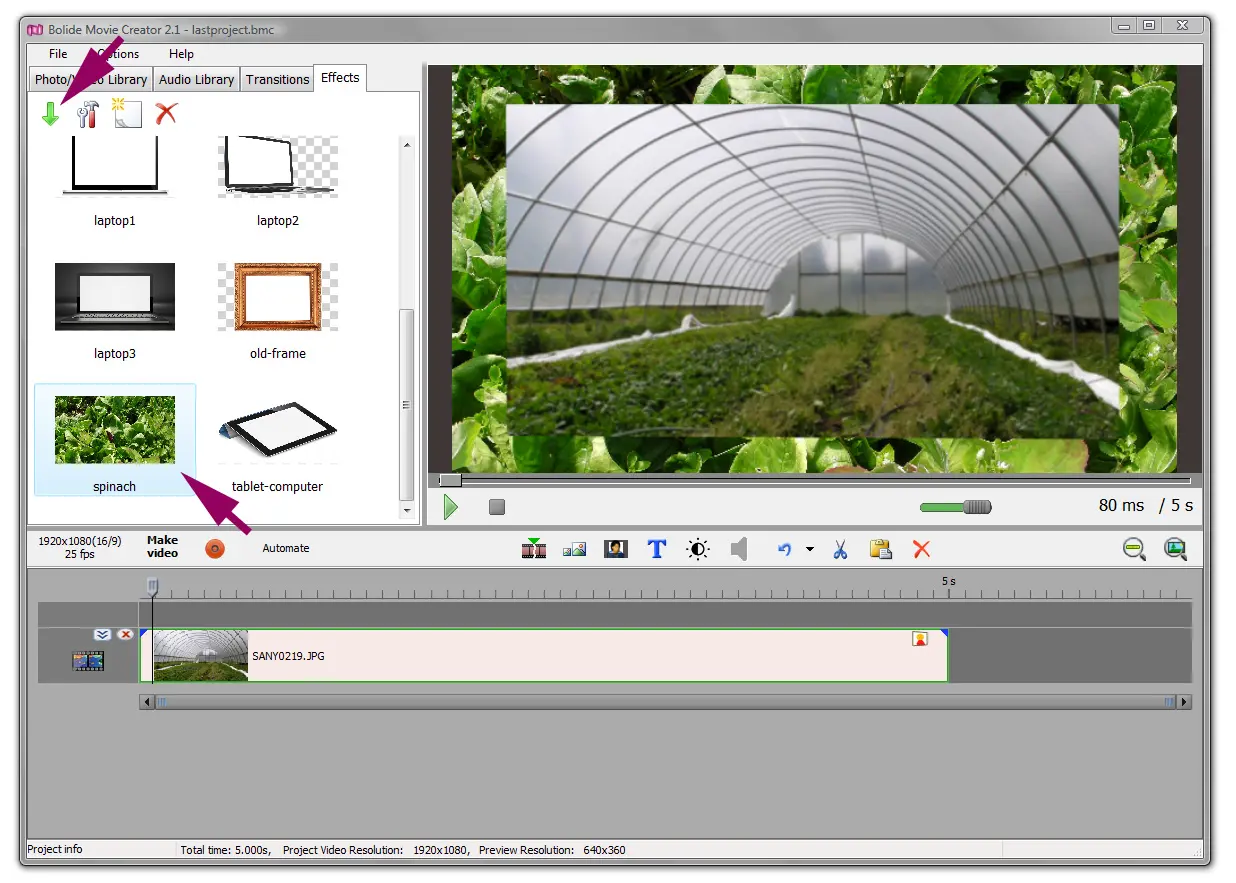1236x883 pixels.
Task: Click the orange disc record icon
Action: (214, 548)
